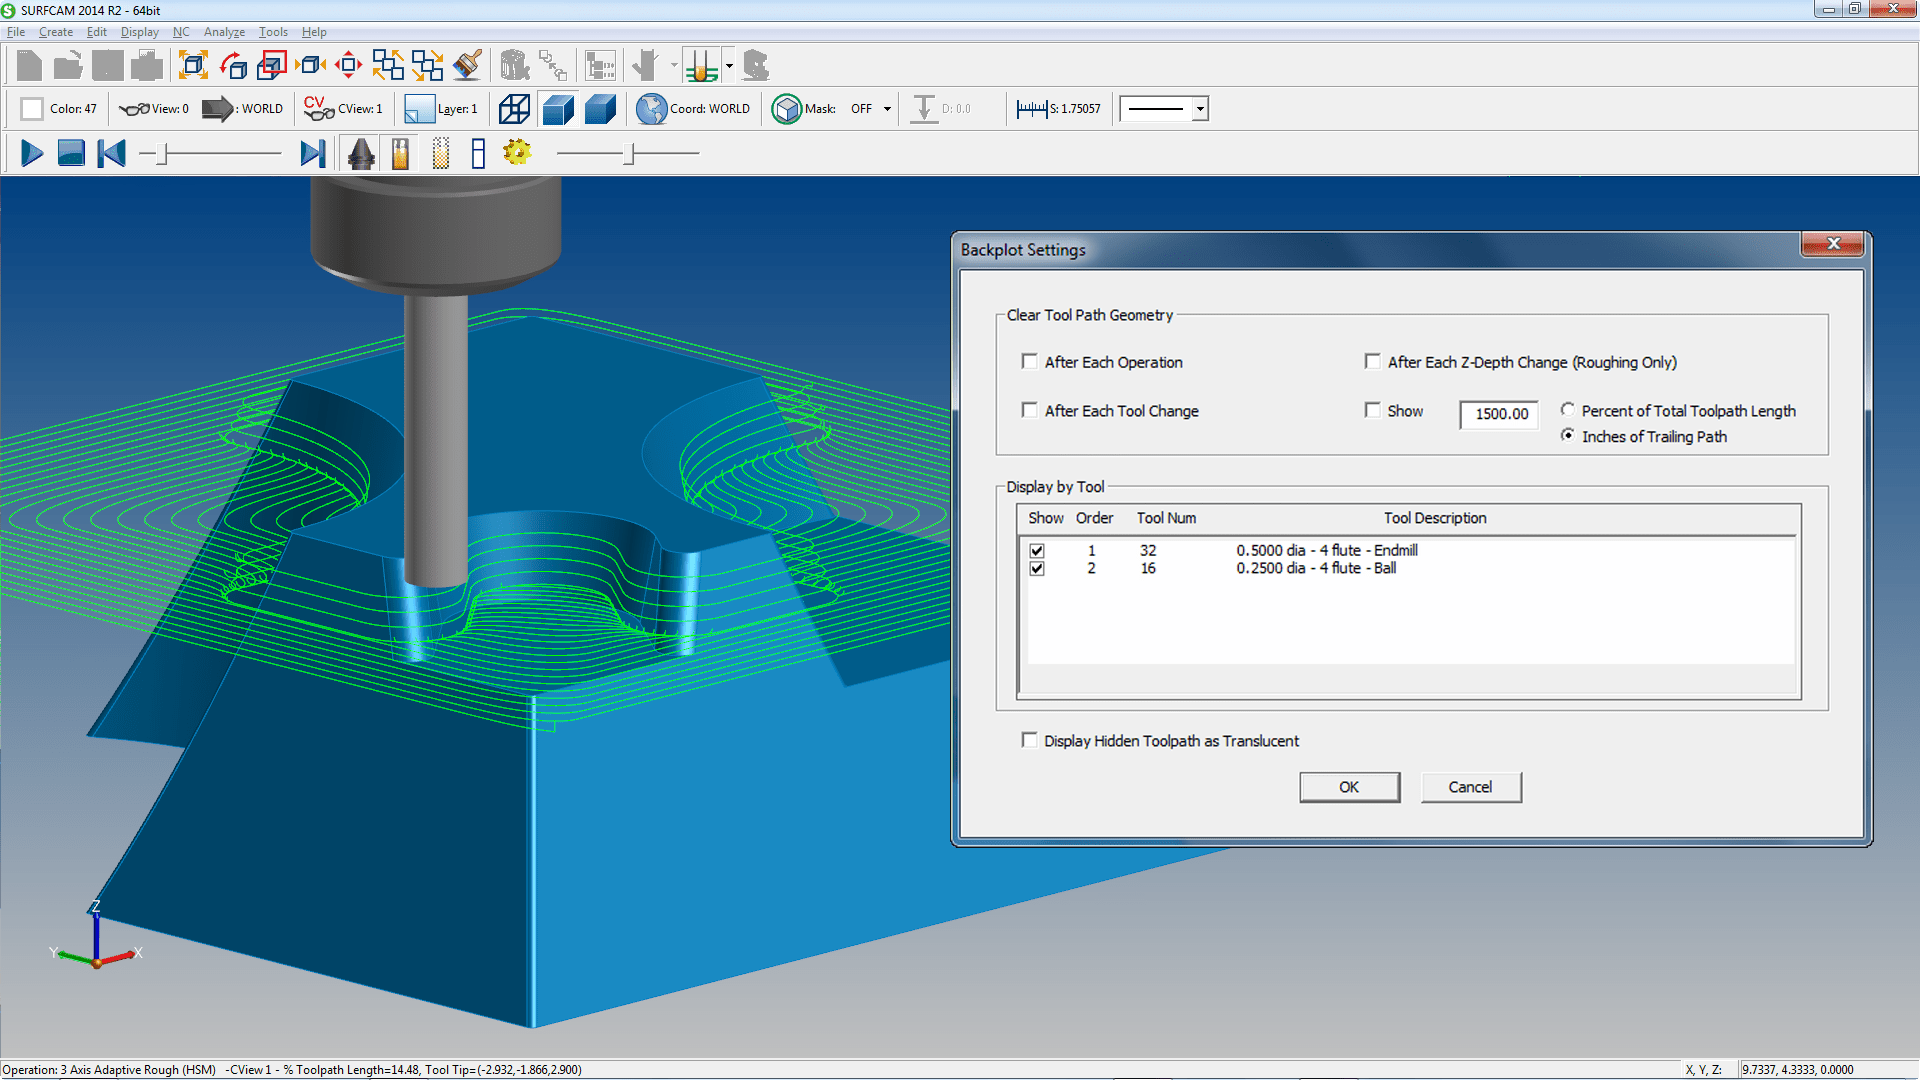Click the 1500.00 trailing path input field
The image size is (1920, 1080).
coord(1498,415)
